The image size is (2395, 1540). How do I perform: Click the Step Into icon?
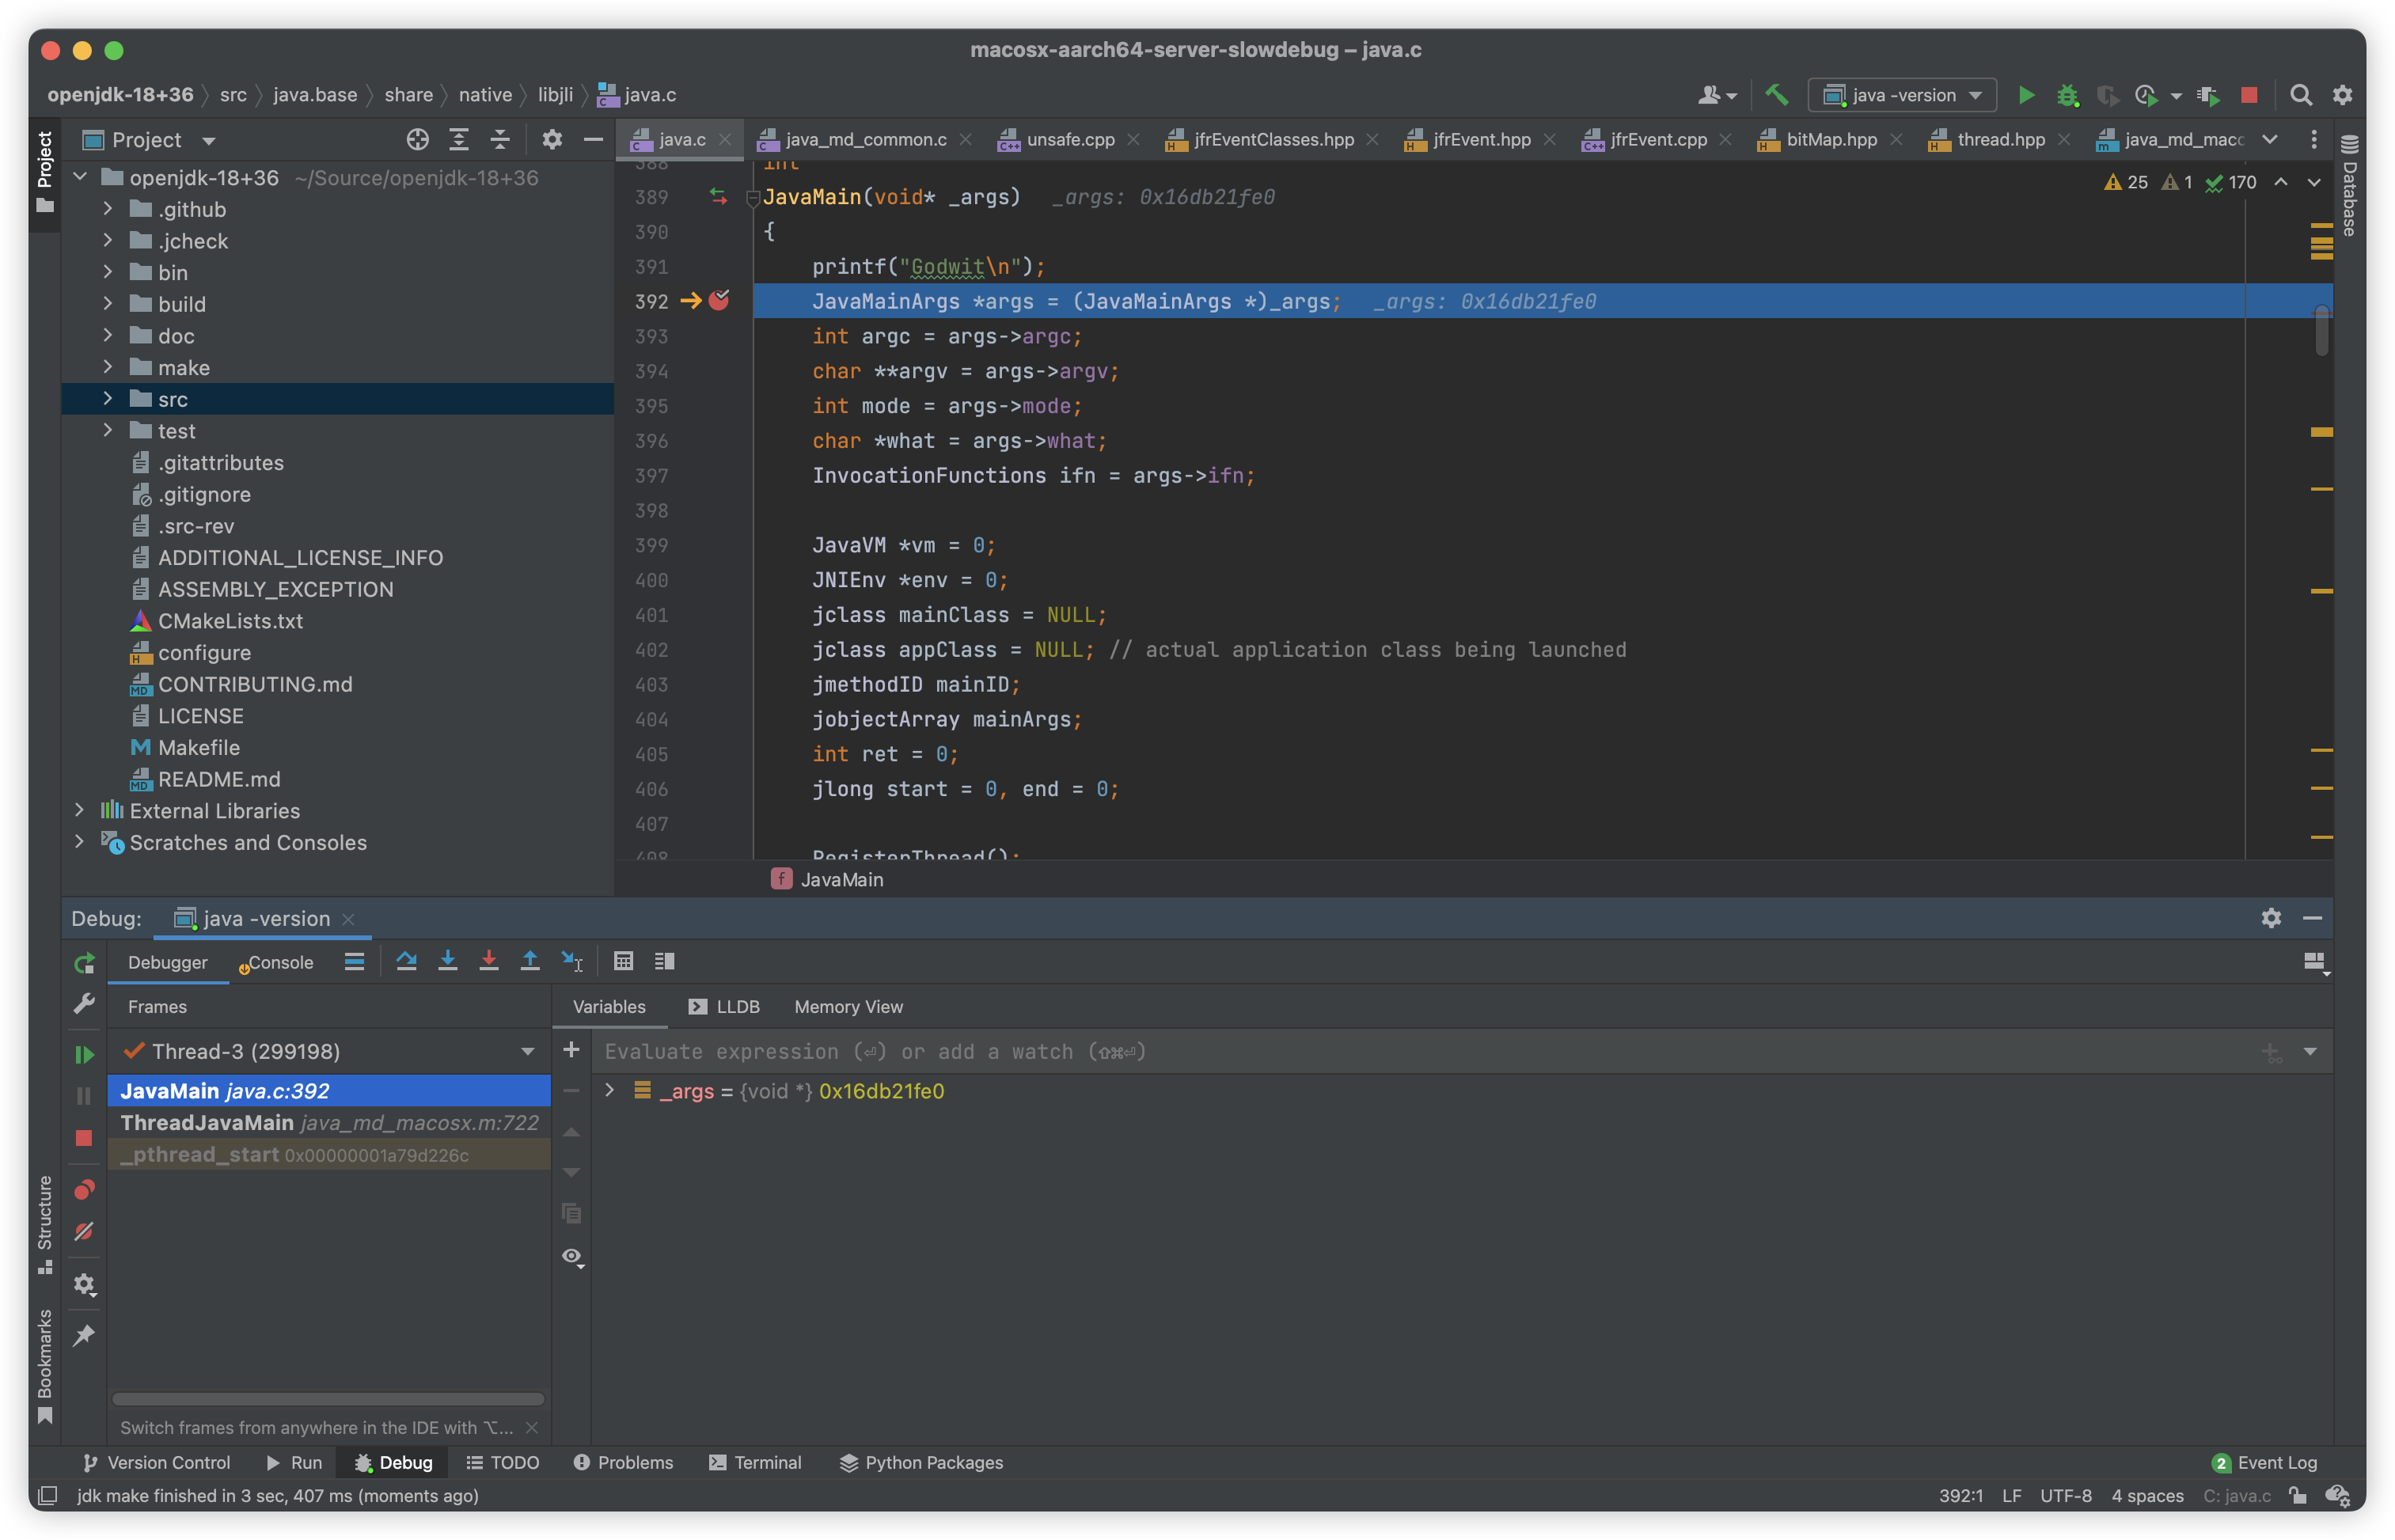[447, 961]
